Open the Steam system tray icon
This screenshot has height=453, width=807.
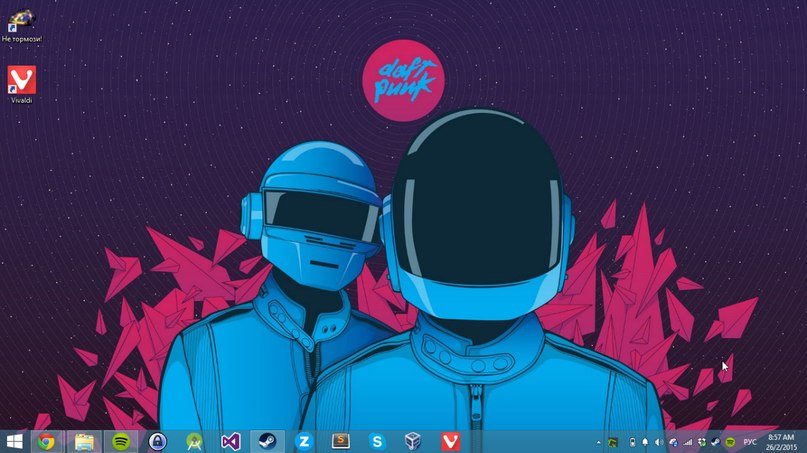[x=716, y=442]
